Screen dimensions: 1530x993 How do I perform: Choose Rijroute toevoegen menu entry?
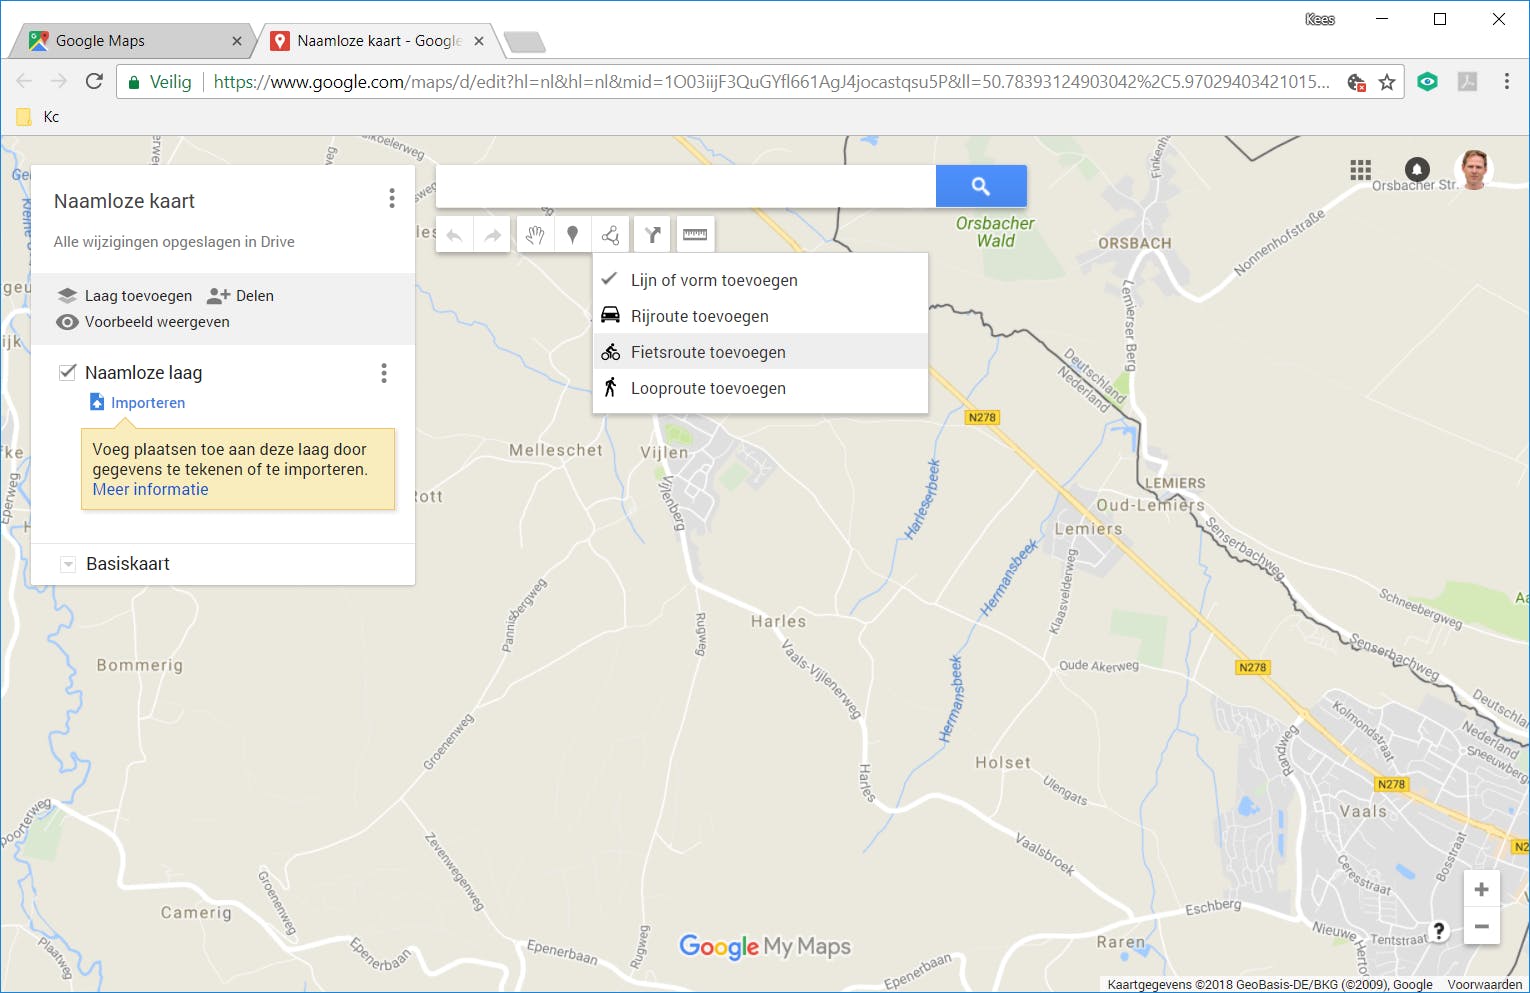(760, 316)
